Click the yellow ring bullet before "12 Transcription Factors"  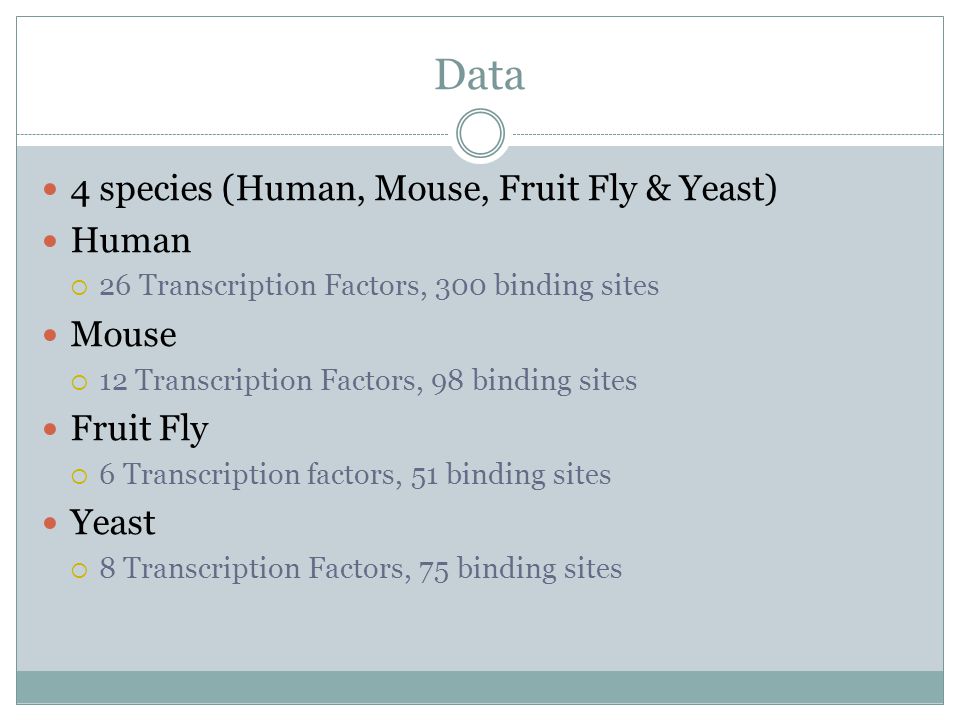[x=80, y=382]
